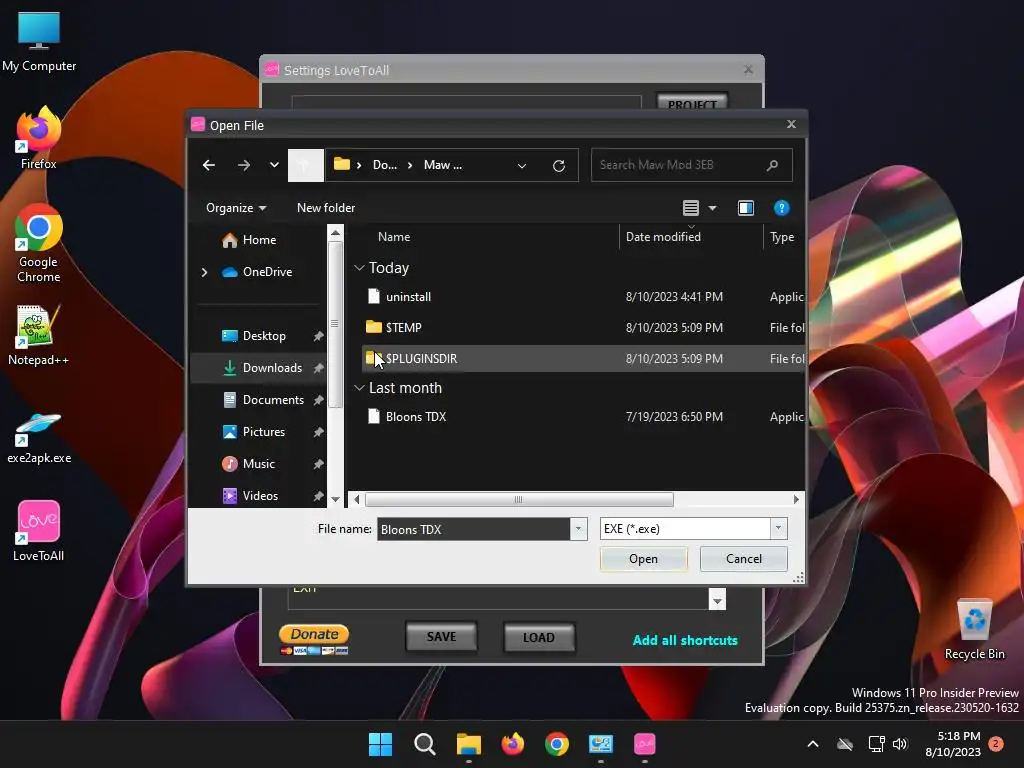
Task: Open EXE (*.exe) file type dropdown
Action: 694,529
